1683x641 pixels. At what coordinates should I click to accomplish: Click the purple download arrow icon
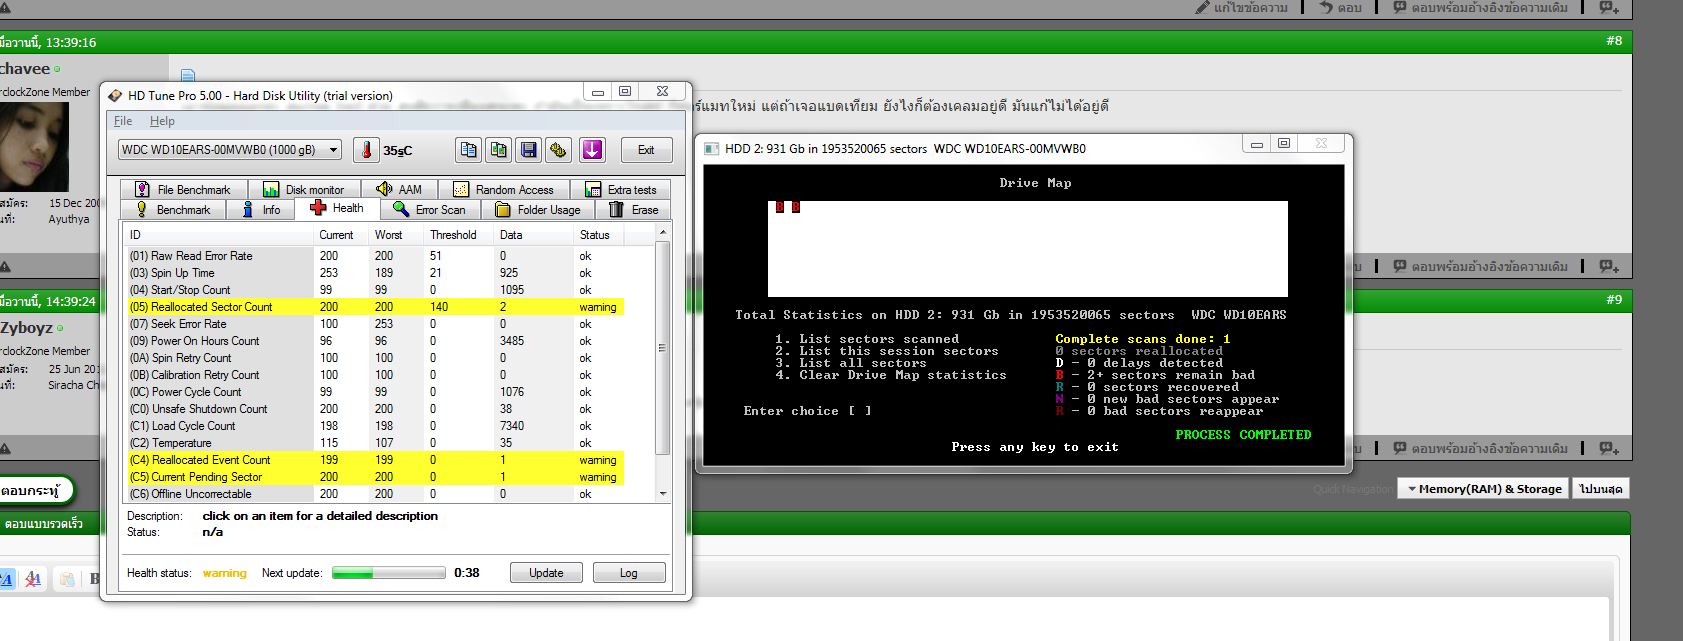point(592,150)
